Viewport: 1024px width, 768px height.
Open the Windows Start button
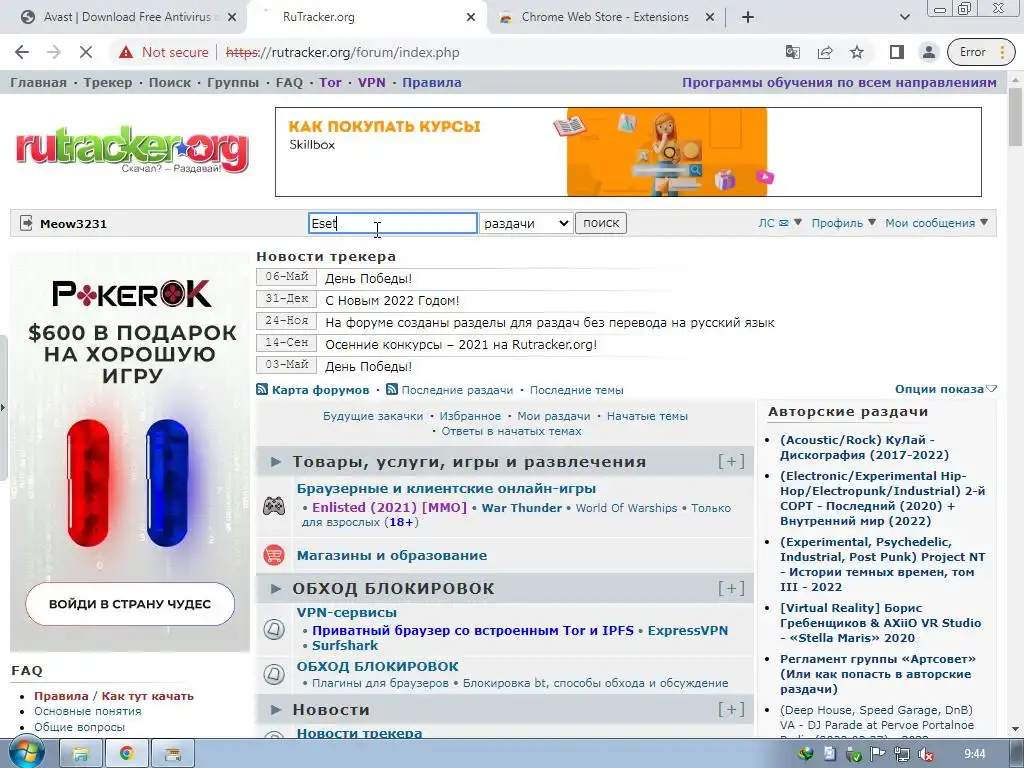point(27,754)
